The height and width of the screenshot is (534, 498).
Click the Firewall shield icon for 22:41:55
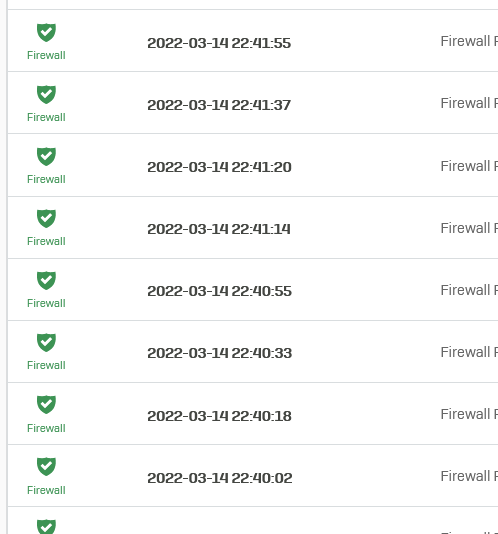coord(46,32)
